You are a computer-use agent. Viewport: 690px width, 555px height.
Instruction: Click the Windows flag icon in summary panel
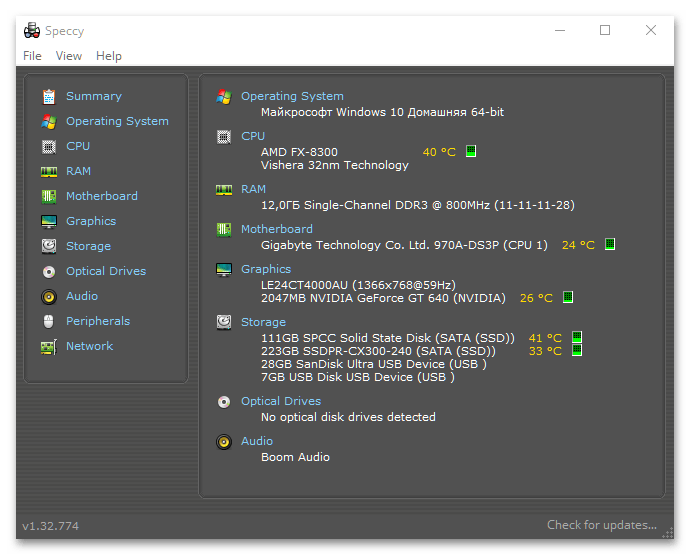(224, 96)
